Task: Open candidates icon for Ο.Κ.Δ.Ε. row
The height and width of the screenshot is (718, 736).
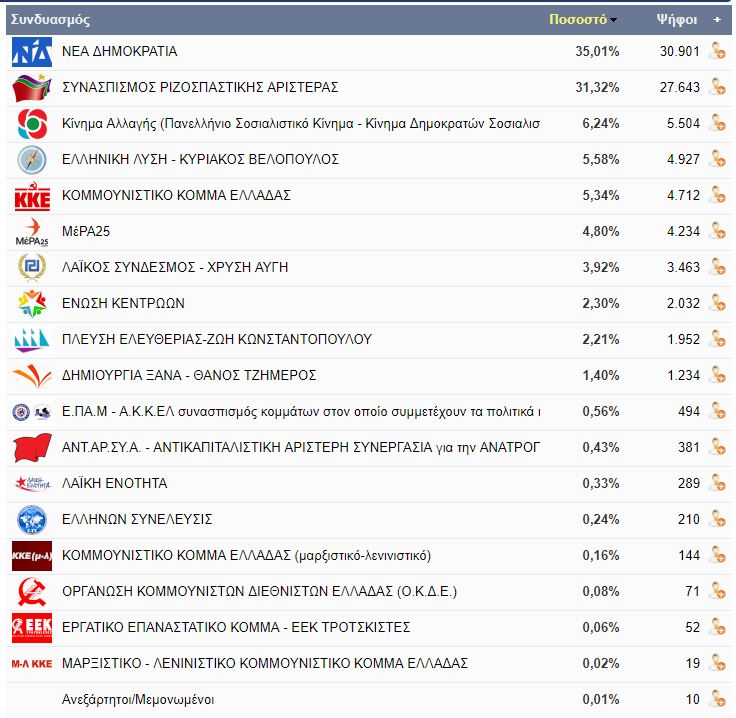Action: pos(717,591)
